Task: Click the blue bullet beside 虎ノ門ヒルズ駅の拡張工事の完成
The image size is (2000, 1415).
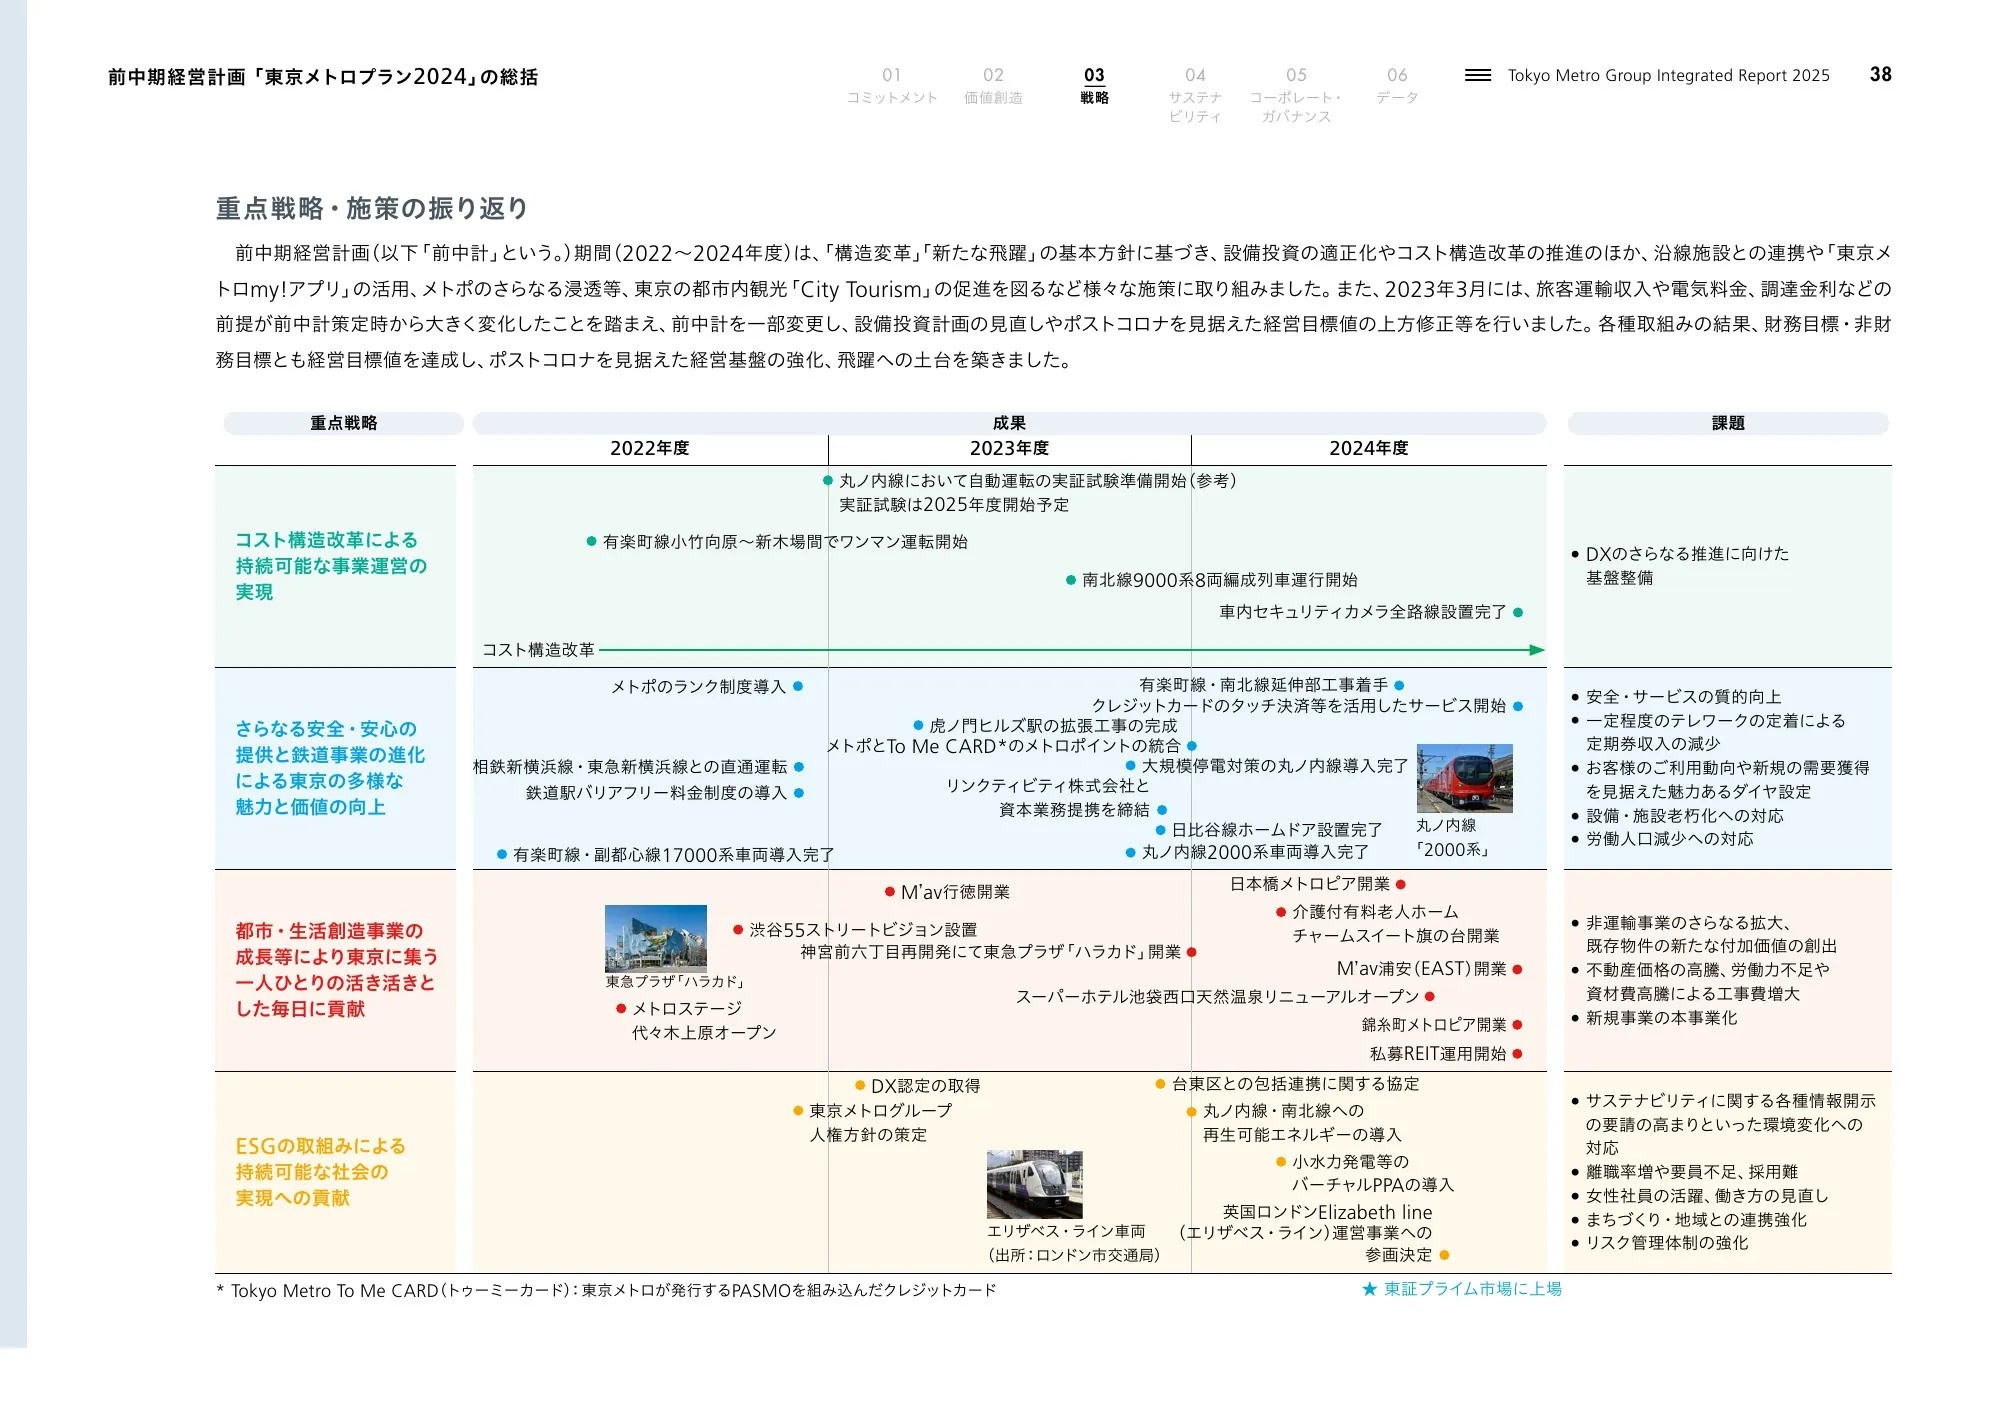Action: click(x=918, y=725)
